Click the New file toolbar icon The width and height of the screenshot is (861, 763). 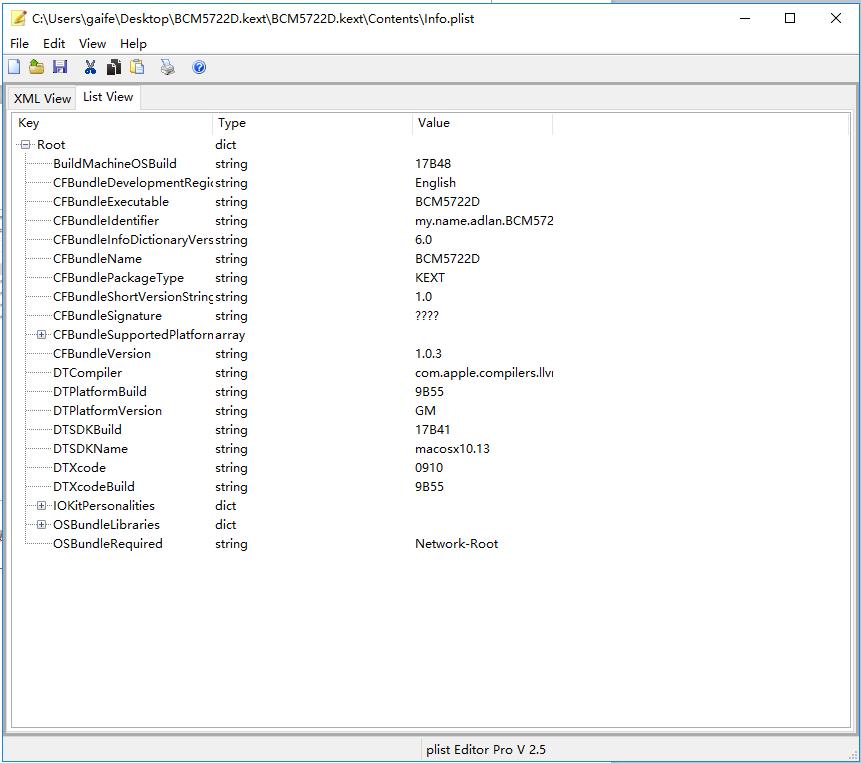[14, 67]
